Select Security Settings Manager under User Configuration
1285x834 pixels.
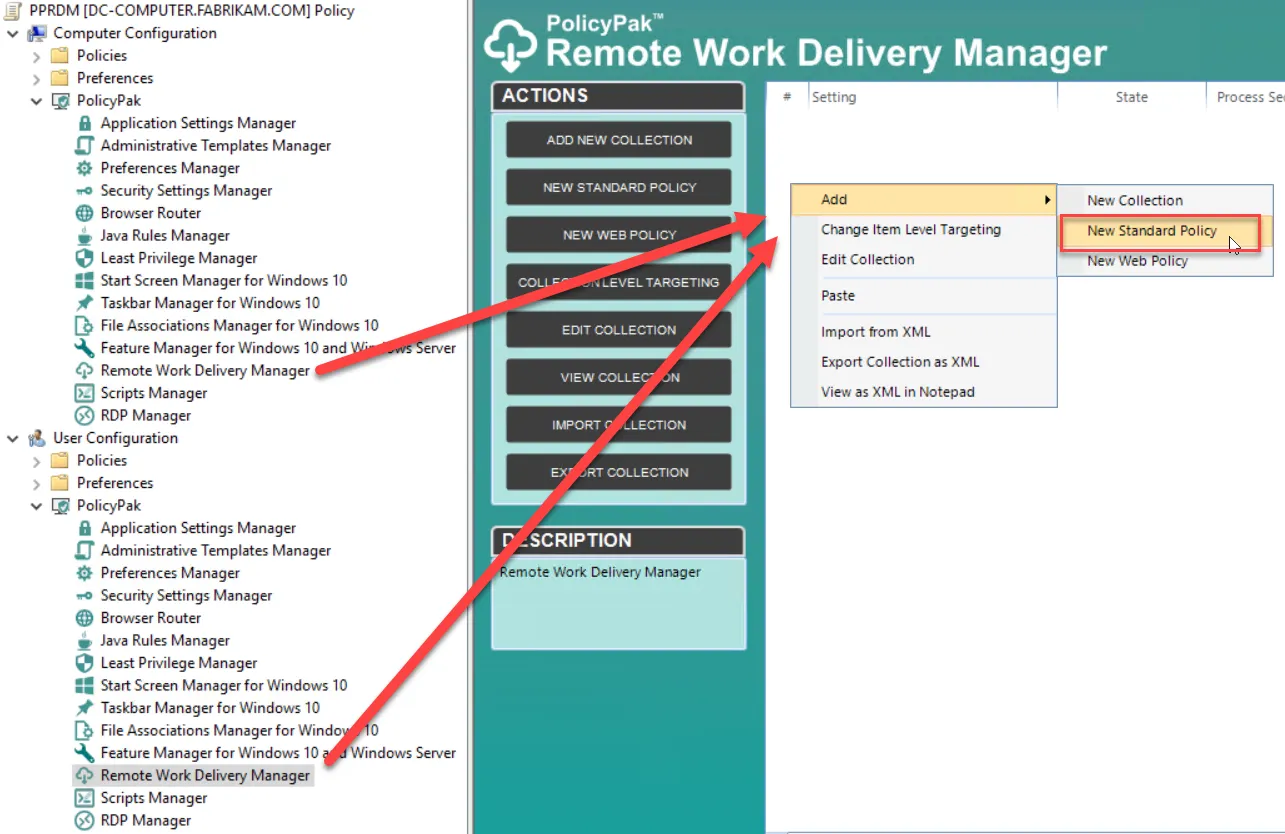[x=186, y=595]
